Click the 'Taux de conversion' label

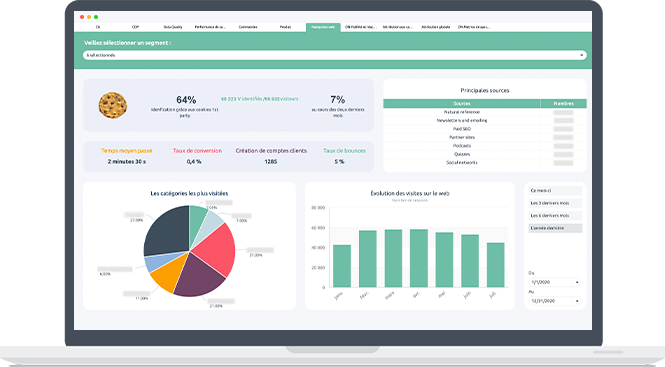(197, 151)
